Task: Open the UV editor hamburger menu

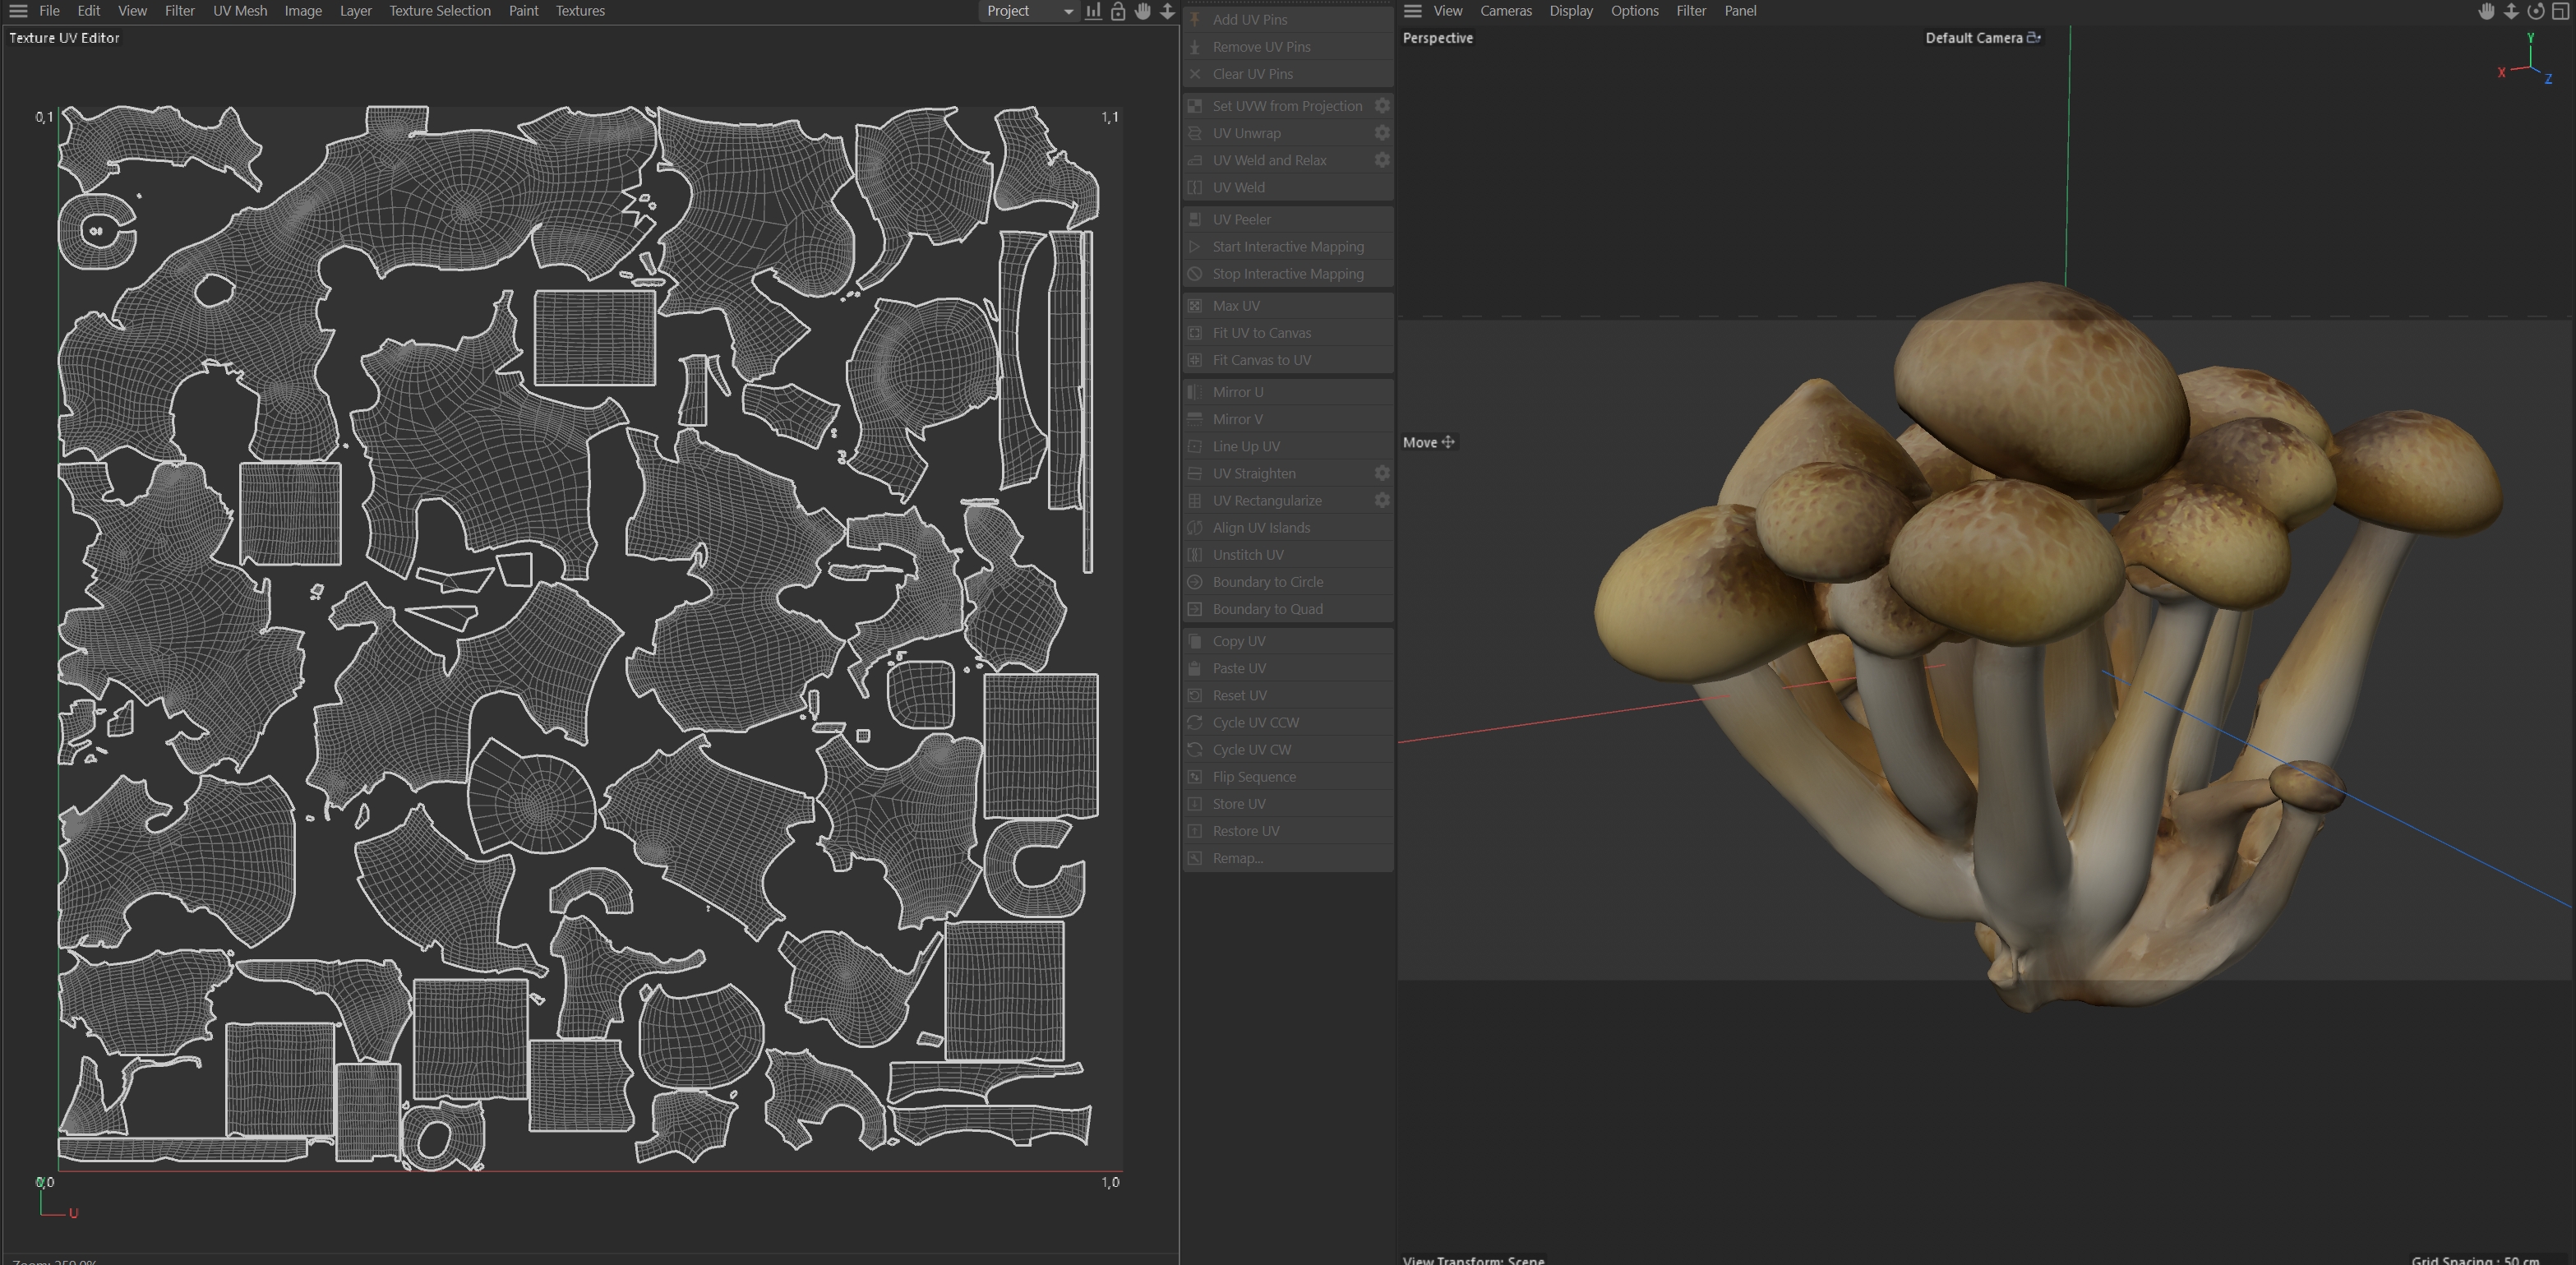Action: pyautogui.click(x=18, y=11)
